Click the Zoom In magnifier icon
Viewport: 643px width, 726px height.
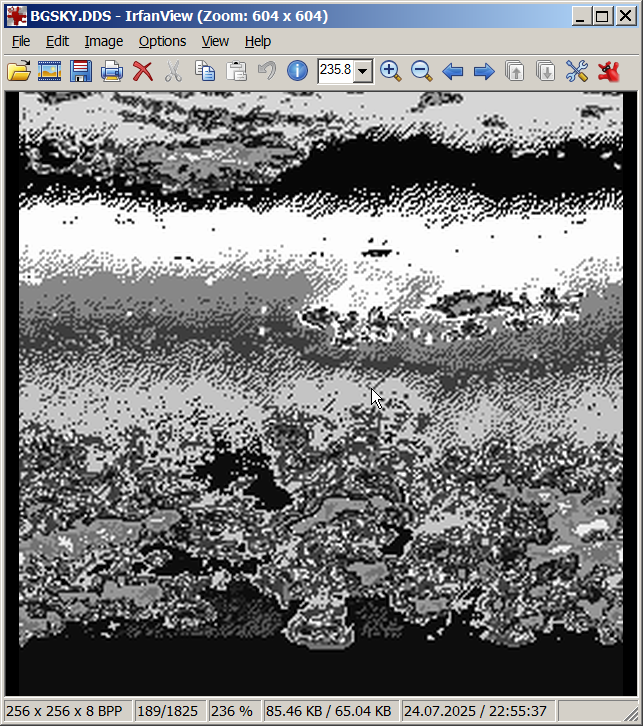[390, 71]
